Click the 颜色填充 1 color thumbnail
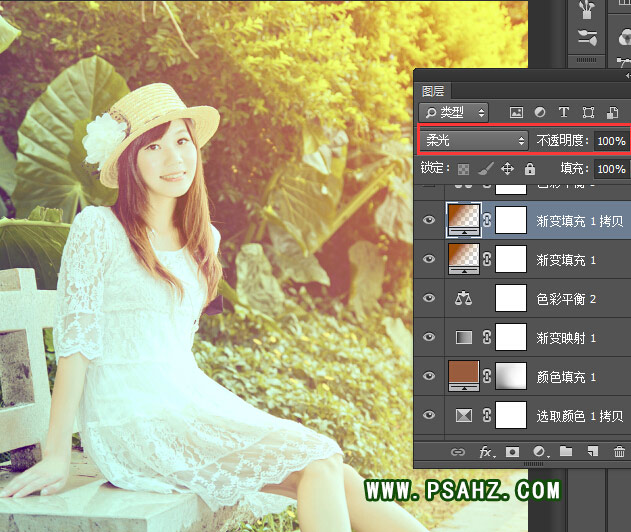 tap(465, 376)
